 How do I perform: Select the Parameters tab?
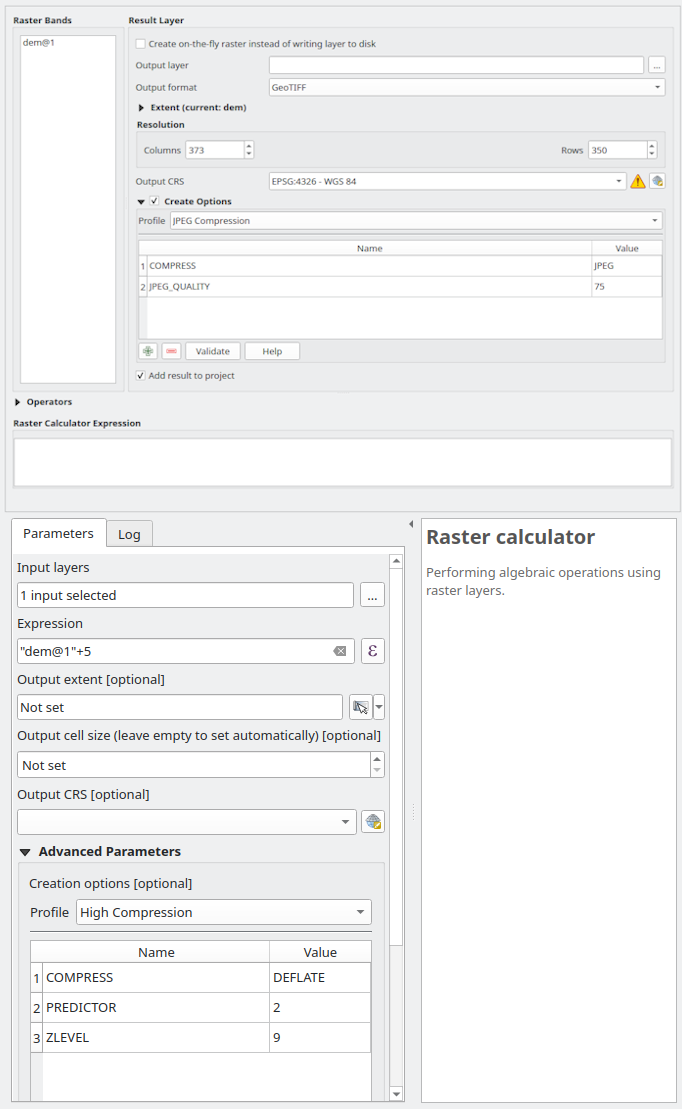[x=58, y=534]
